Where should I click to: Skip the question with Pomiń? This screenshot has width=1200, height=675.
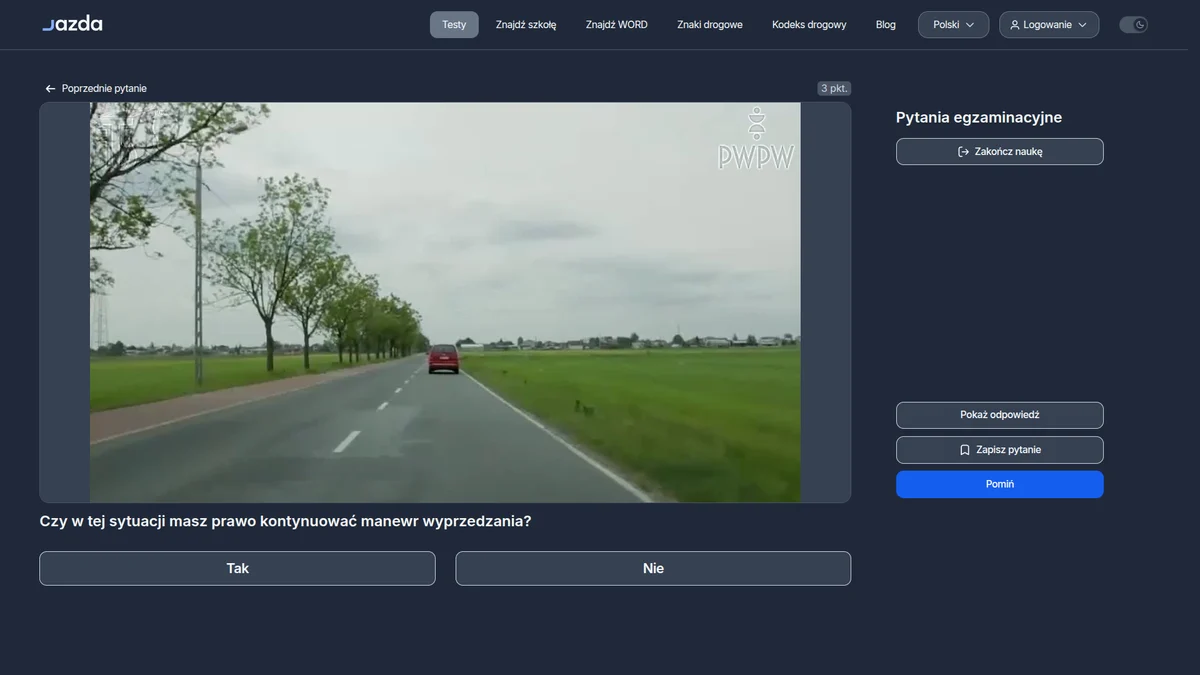pos(1000,484)
